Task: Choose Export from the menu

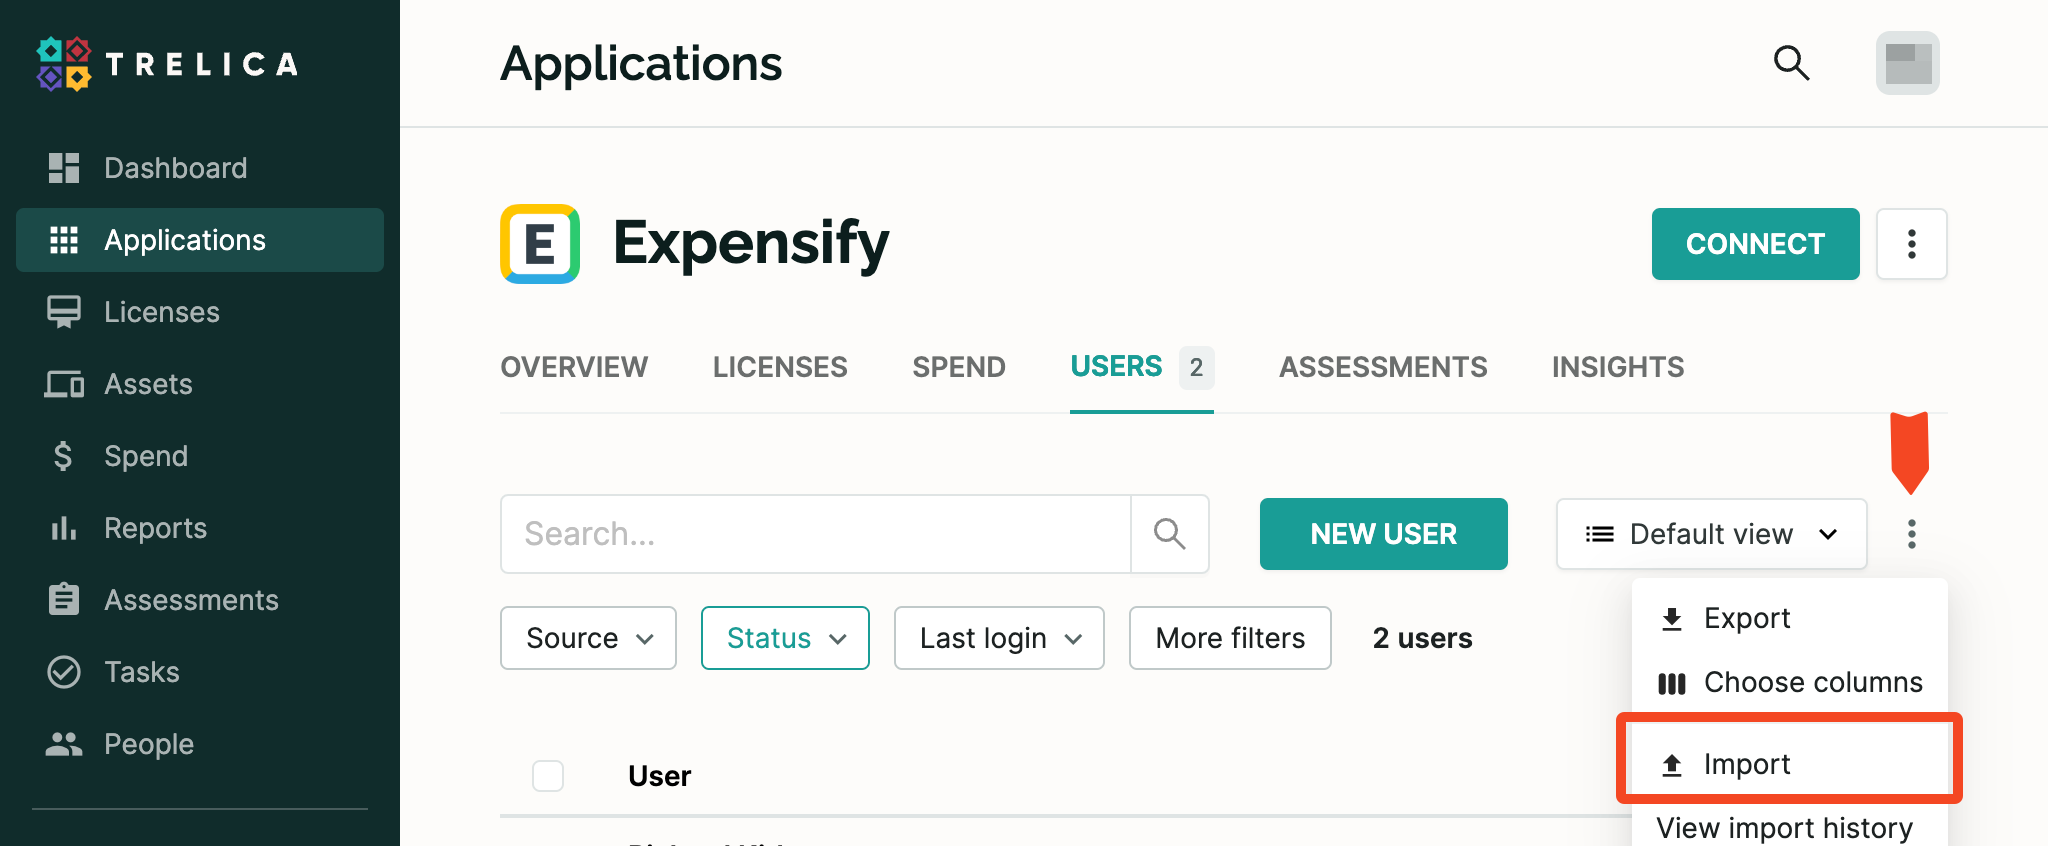Action: (1790, 618)
